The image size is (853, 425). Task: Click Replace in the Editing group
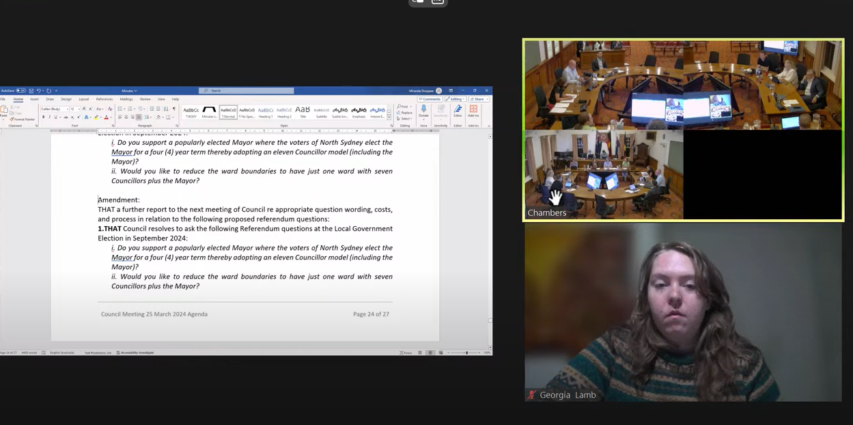pyautogui.click(x=404, y=113)
